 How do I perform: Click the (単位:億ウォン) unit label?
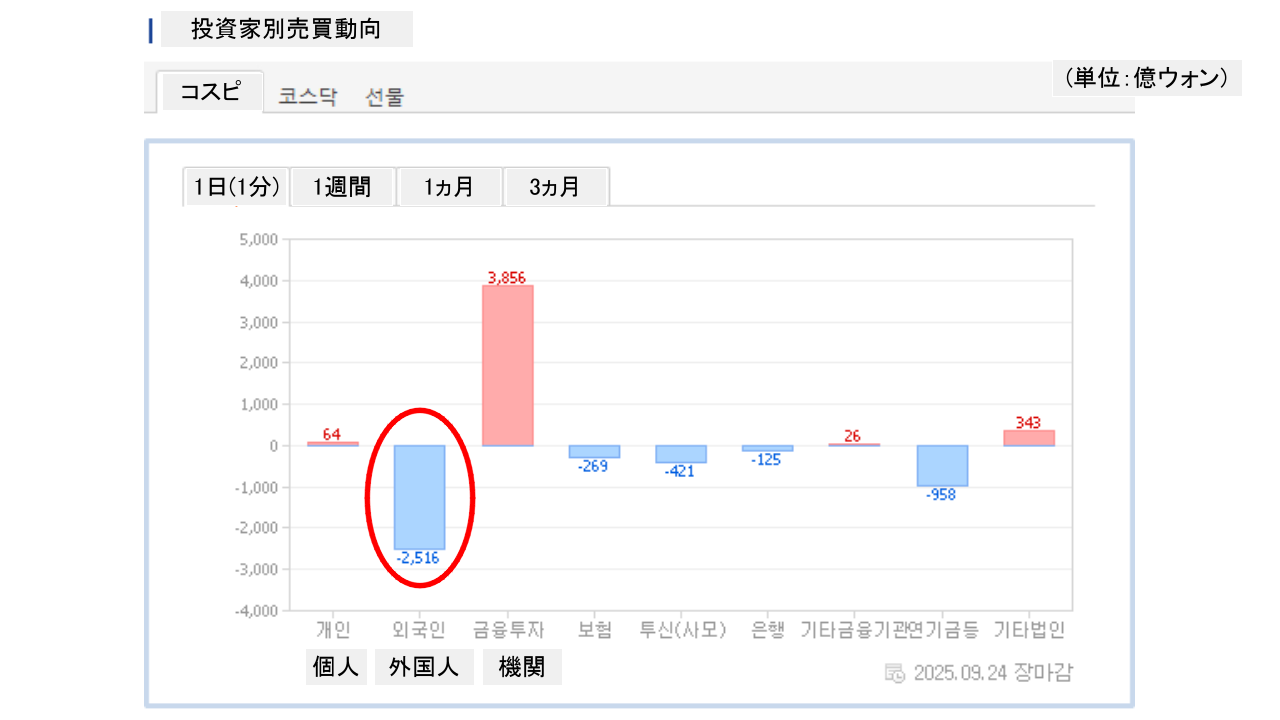coord(1146,78)
